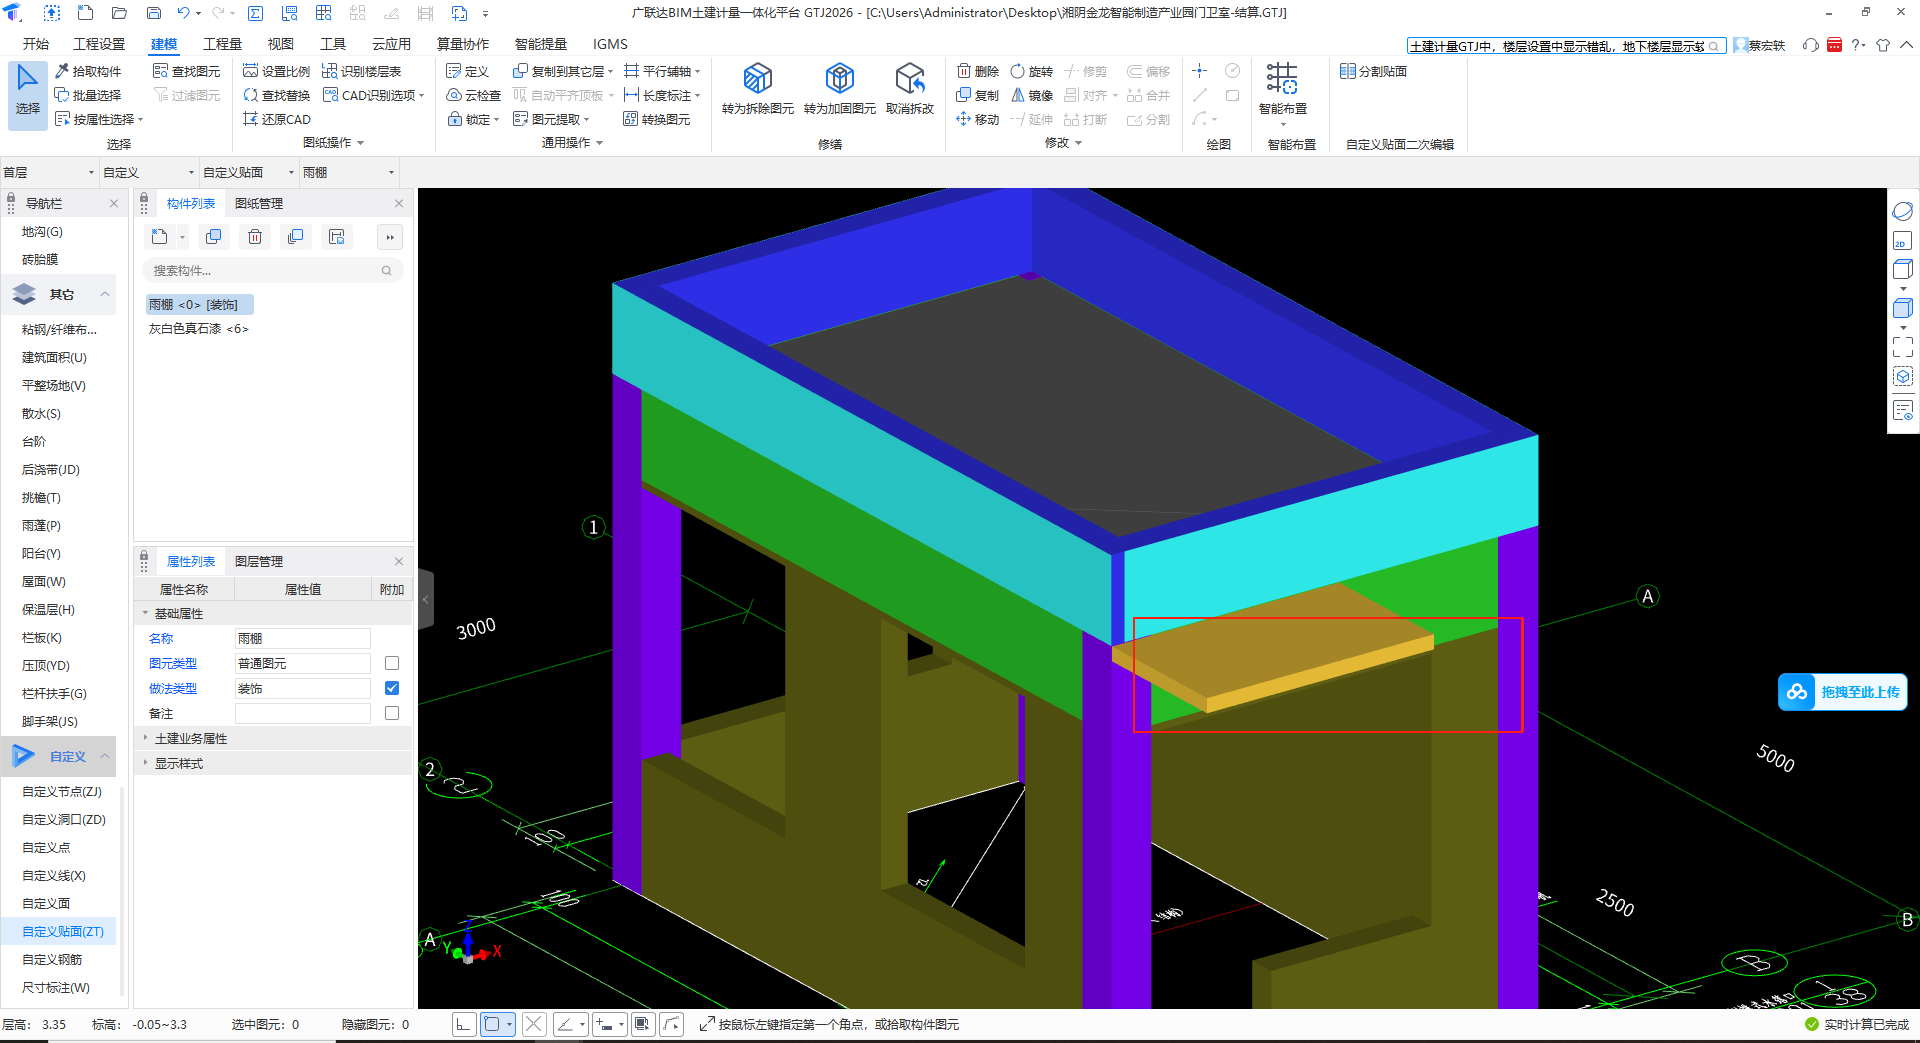This screenshot has height=1043, width=1920.
Task: Click 查找图元 find element tool
Action: tap(186, 71)
